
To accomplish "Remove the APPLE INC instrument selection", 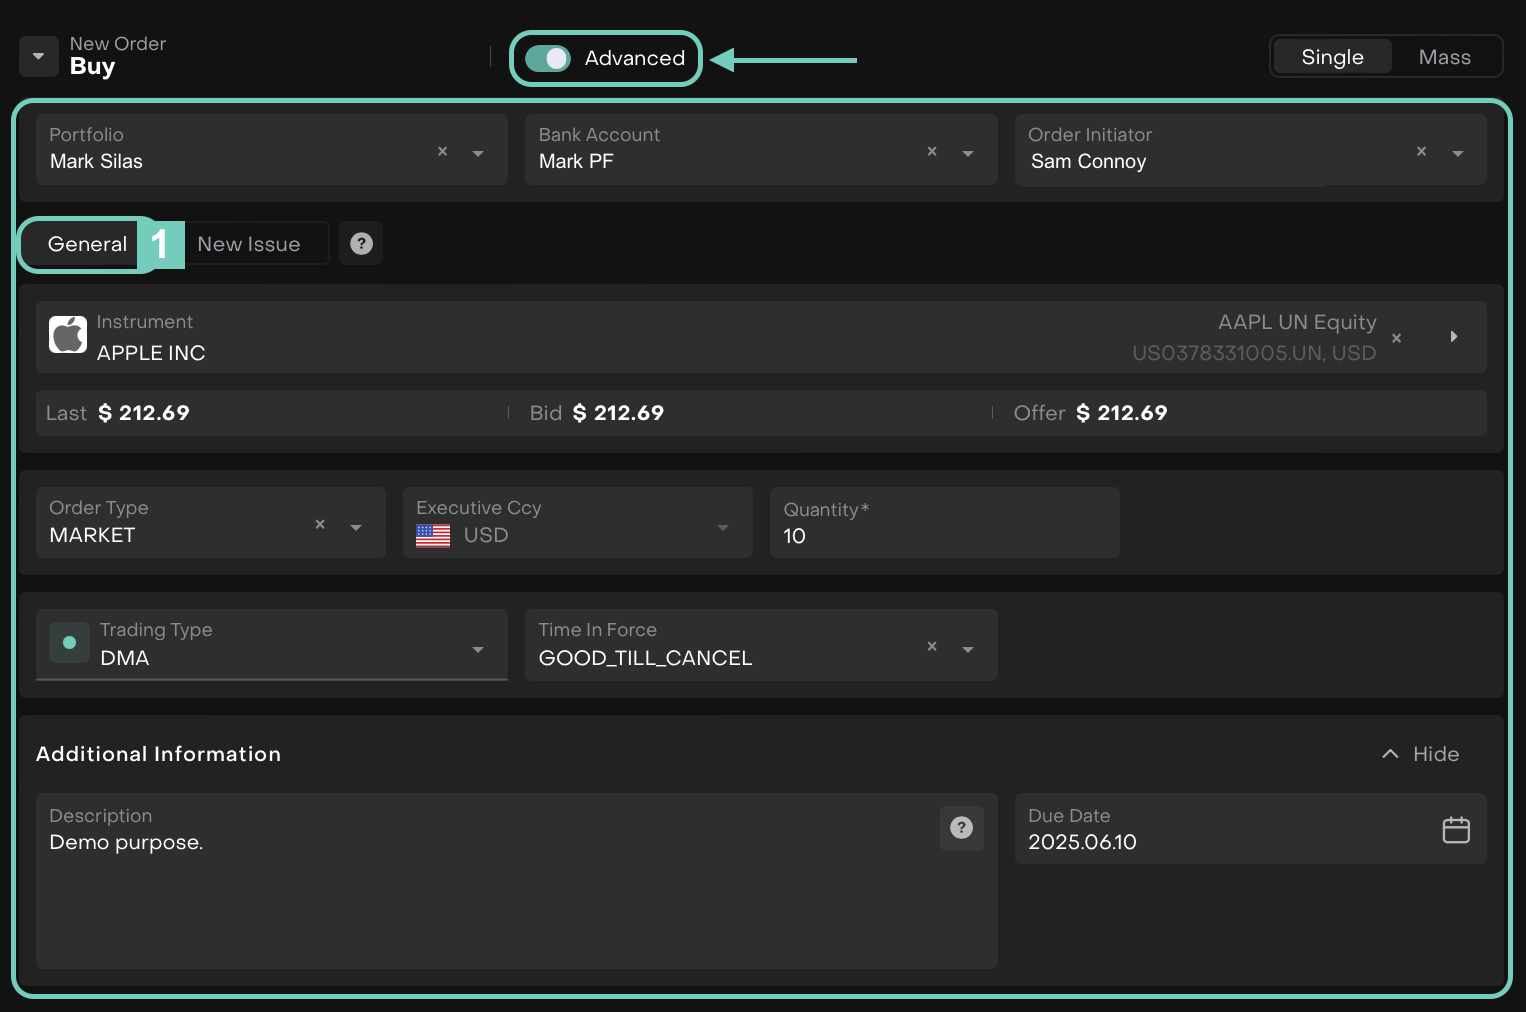I will pyautogui.click(x=1396, y=339).
